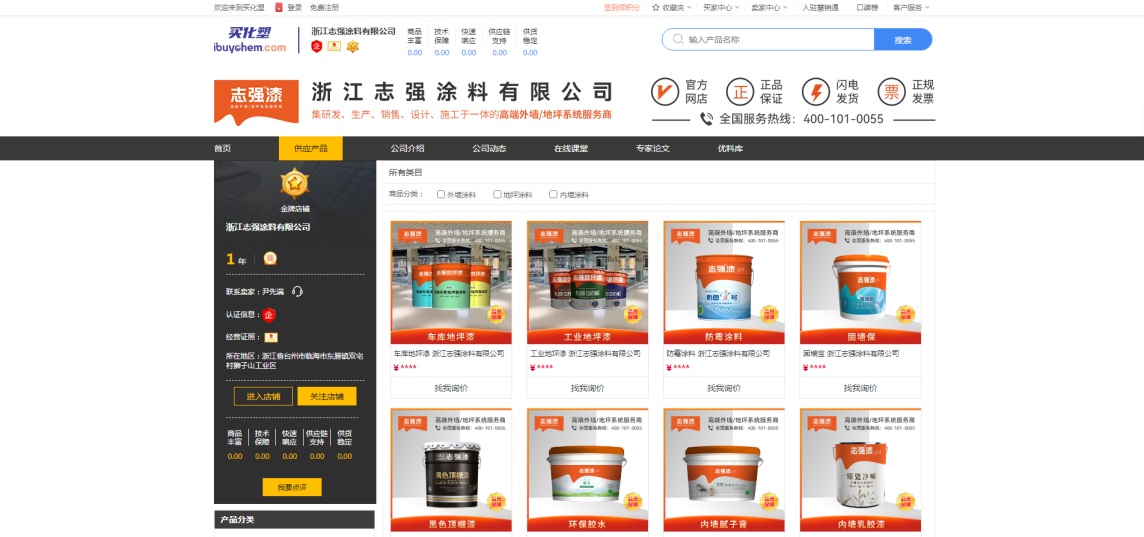Click the business license card icon in header

pyautogui.click(x=334, y=47)
